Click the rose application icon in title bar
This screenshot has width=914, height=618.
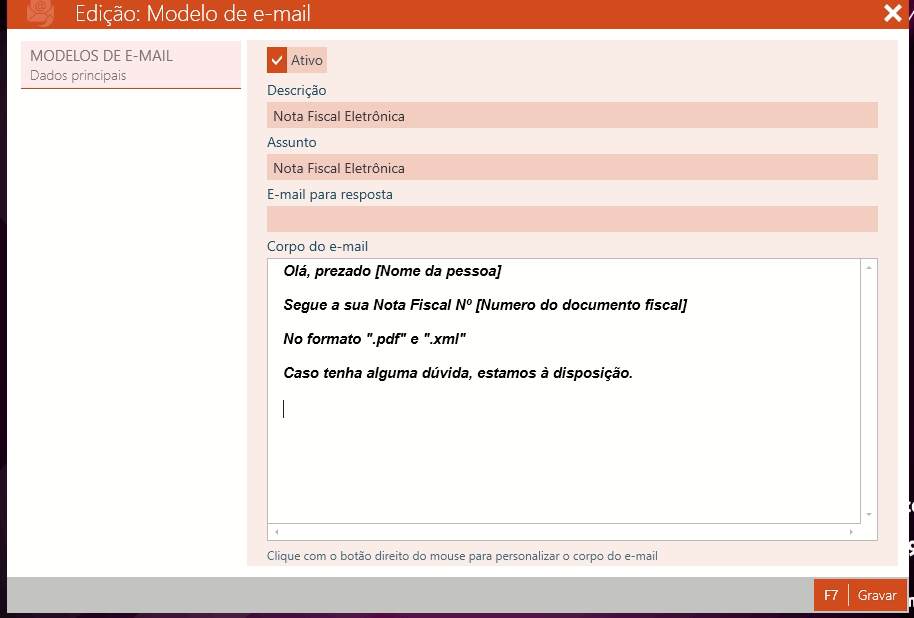tap(40, 13)
